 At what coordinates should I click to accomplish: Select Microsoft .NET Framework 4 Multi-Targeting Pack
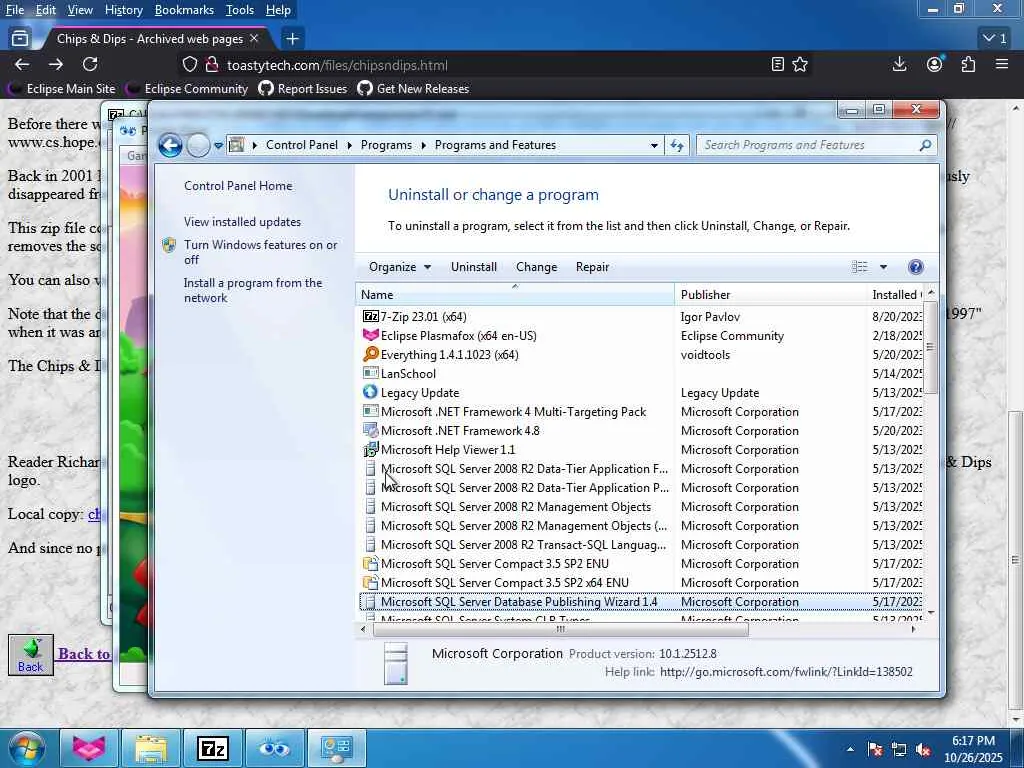[513, 412]
